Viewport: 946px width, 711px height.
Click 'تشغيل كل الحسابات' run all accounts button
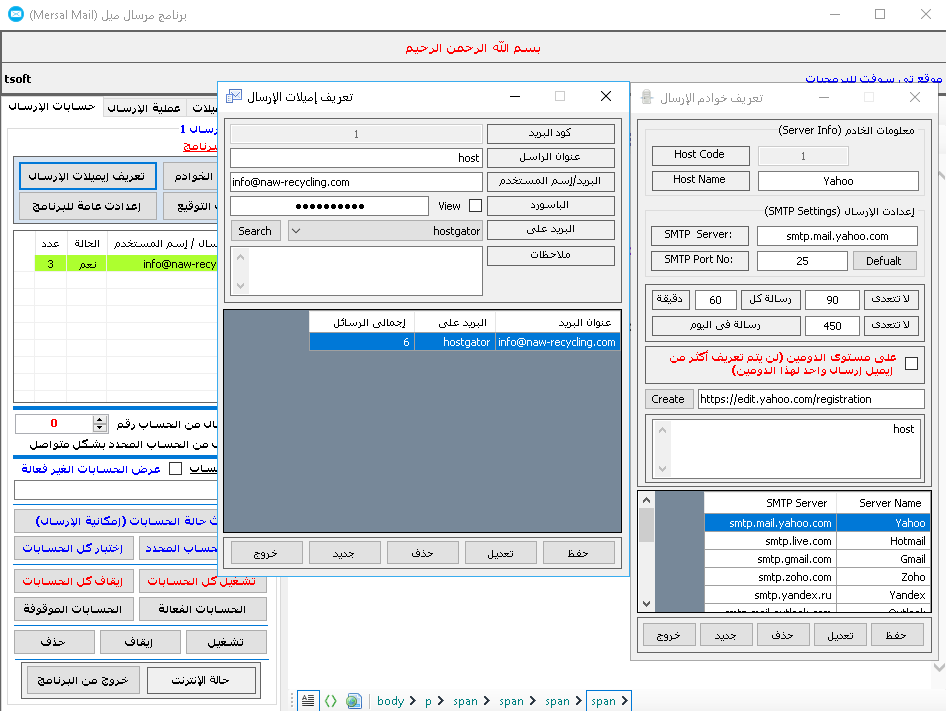[202, 581]
